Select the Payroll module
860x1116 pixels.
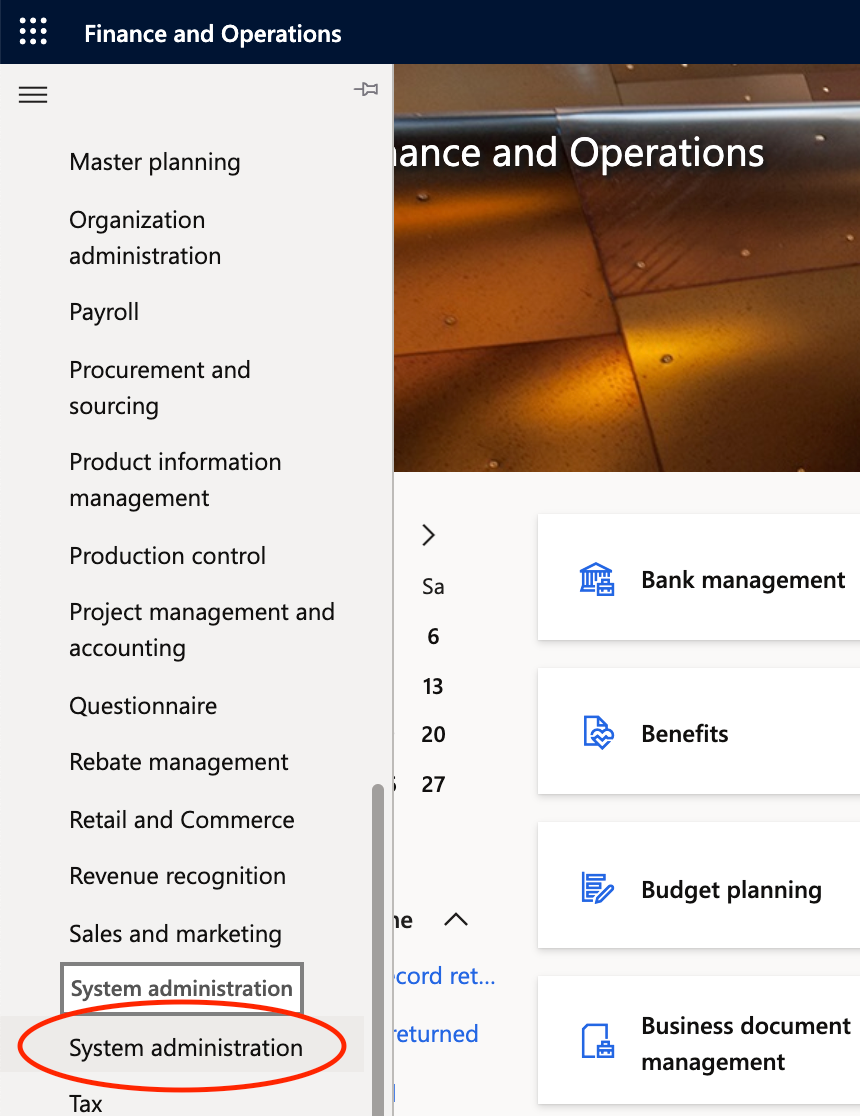point(104,312)
